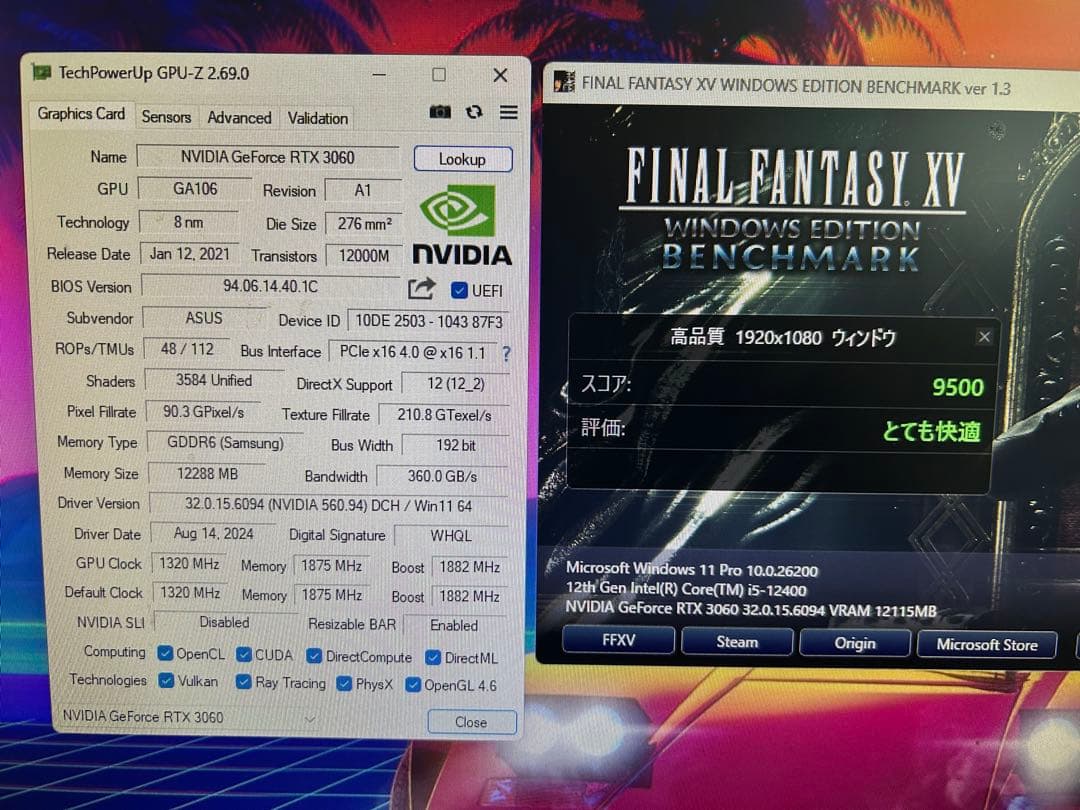Viewport: 1080px width, 810px height.
Task: Click the Die Size value 276 mm²
Action: pos(364,224)
